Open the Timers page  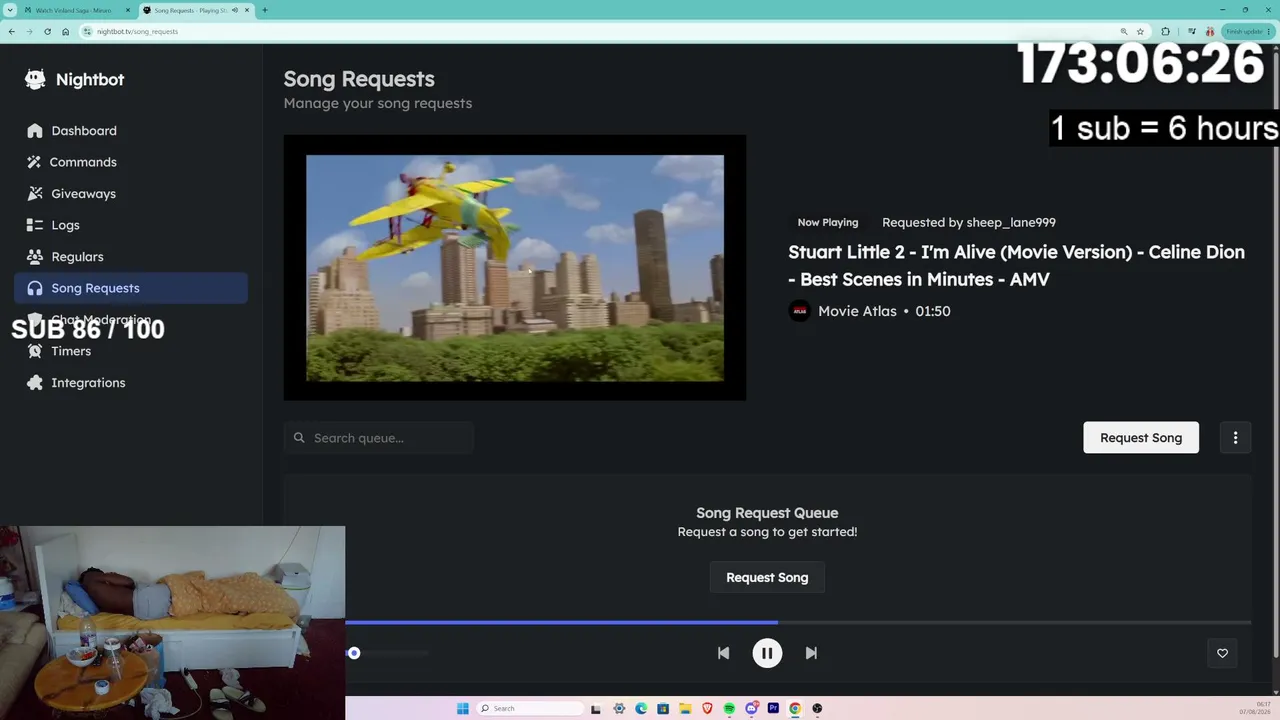coord(130,351)
